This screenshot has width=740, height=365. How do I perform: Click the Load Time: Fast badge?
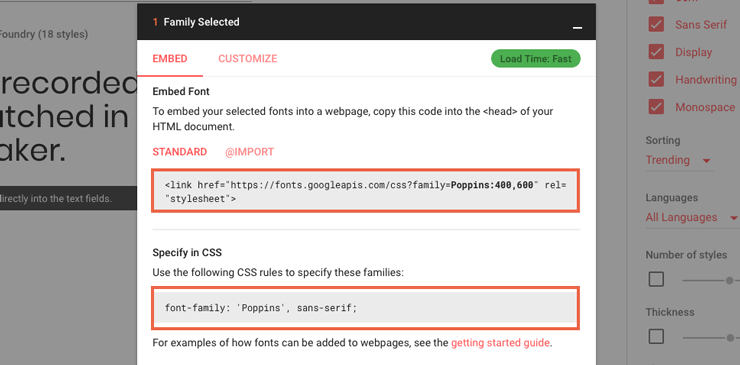click(x=536, y=59)
